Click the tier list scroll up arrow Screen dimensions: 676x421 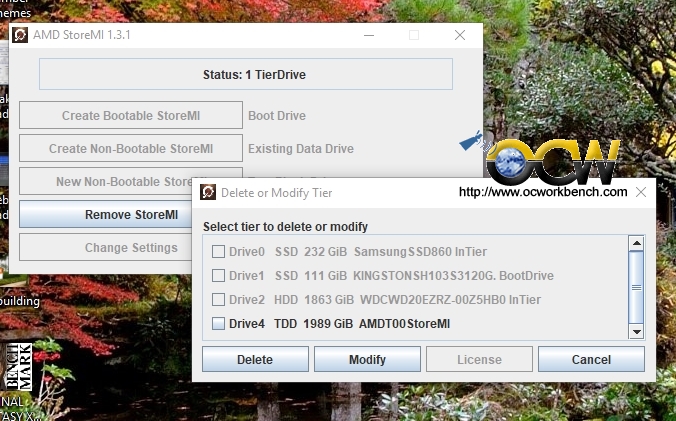tap(636, 243)
